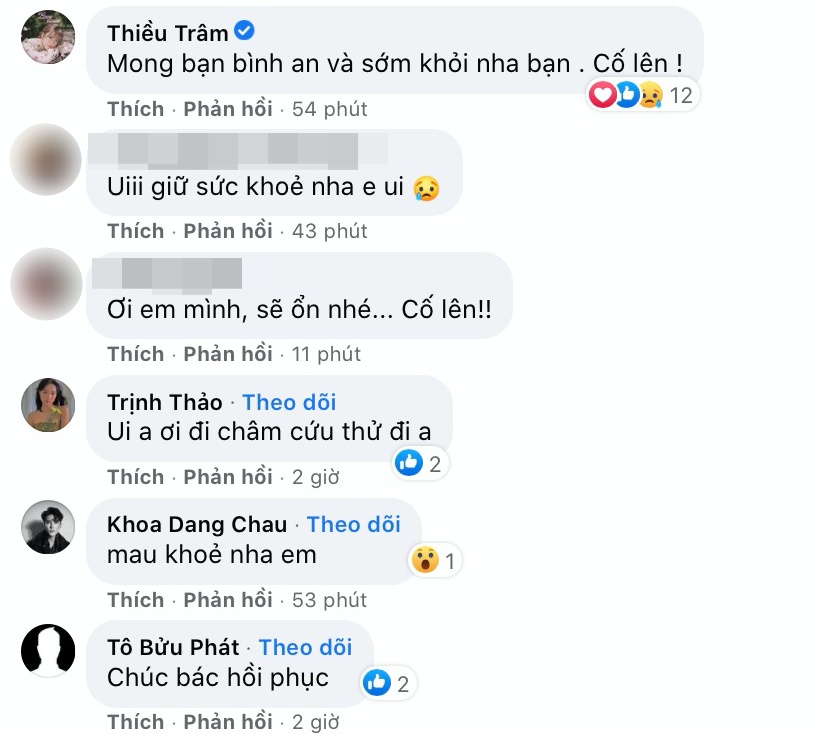Like Thiều Trâm's comment with Thích
827x734 pixels.
135,108
